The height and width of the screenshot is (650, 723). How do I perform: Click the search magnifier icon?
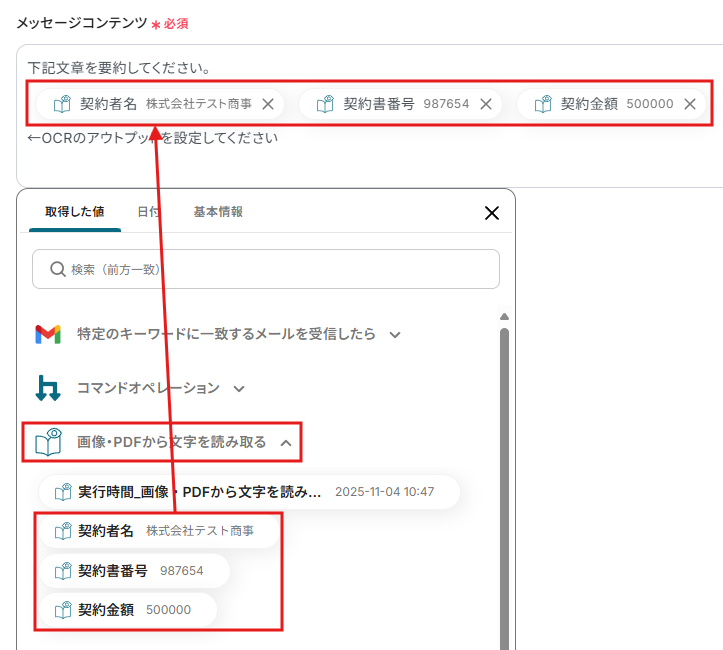click(57, 270)
